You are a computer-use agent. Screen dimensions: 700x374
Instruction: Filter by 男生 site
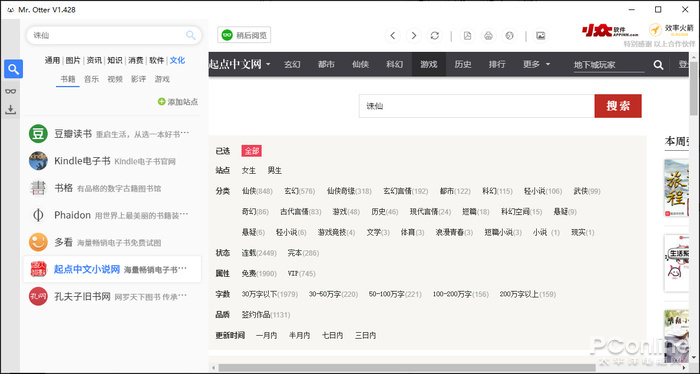[x=275, y=170]
